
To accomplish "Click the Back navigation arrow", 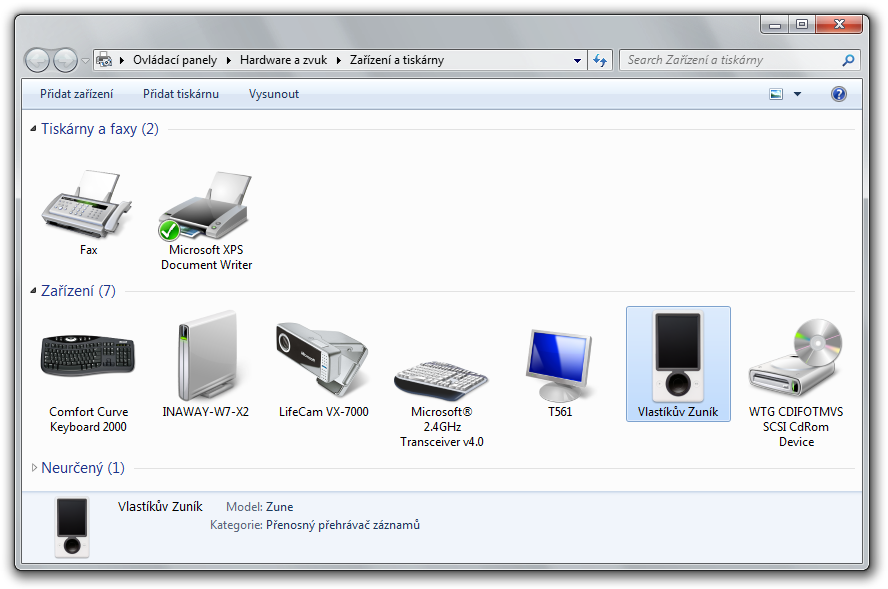I will click(x=37, y=60).
